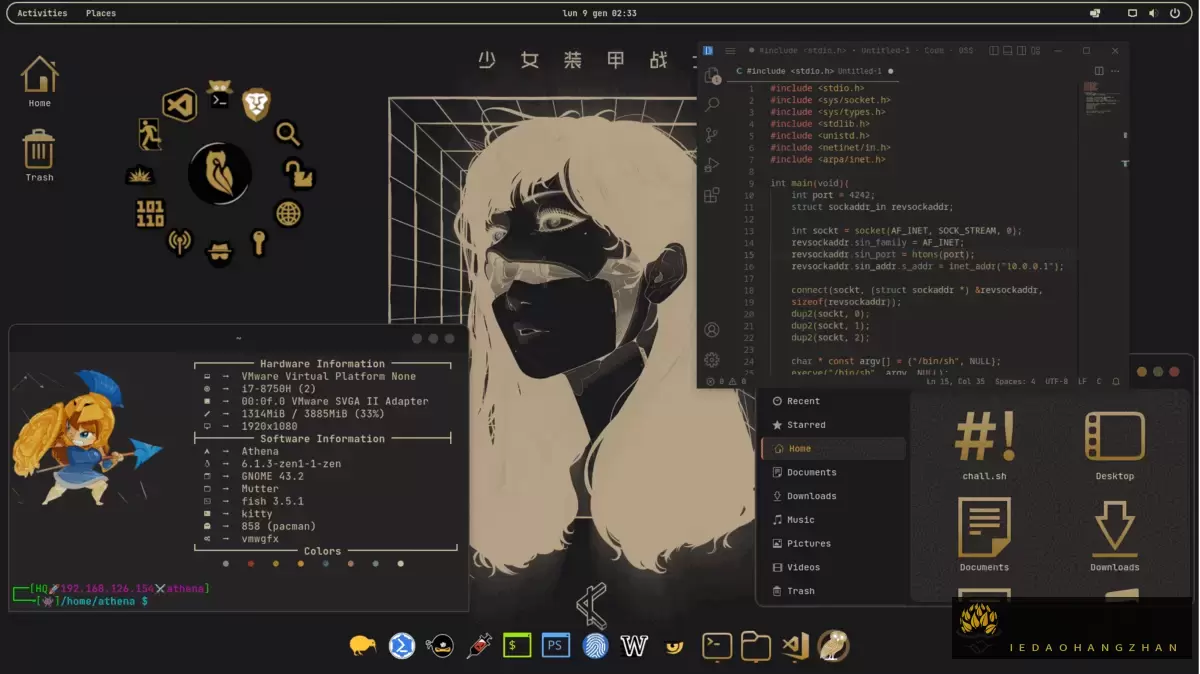This screenshot has width=1200, height=674.
Task: Open volume control in top bar
Action: click(1153, 13)
